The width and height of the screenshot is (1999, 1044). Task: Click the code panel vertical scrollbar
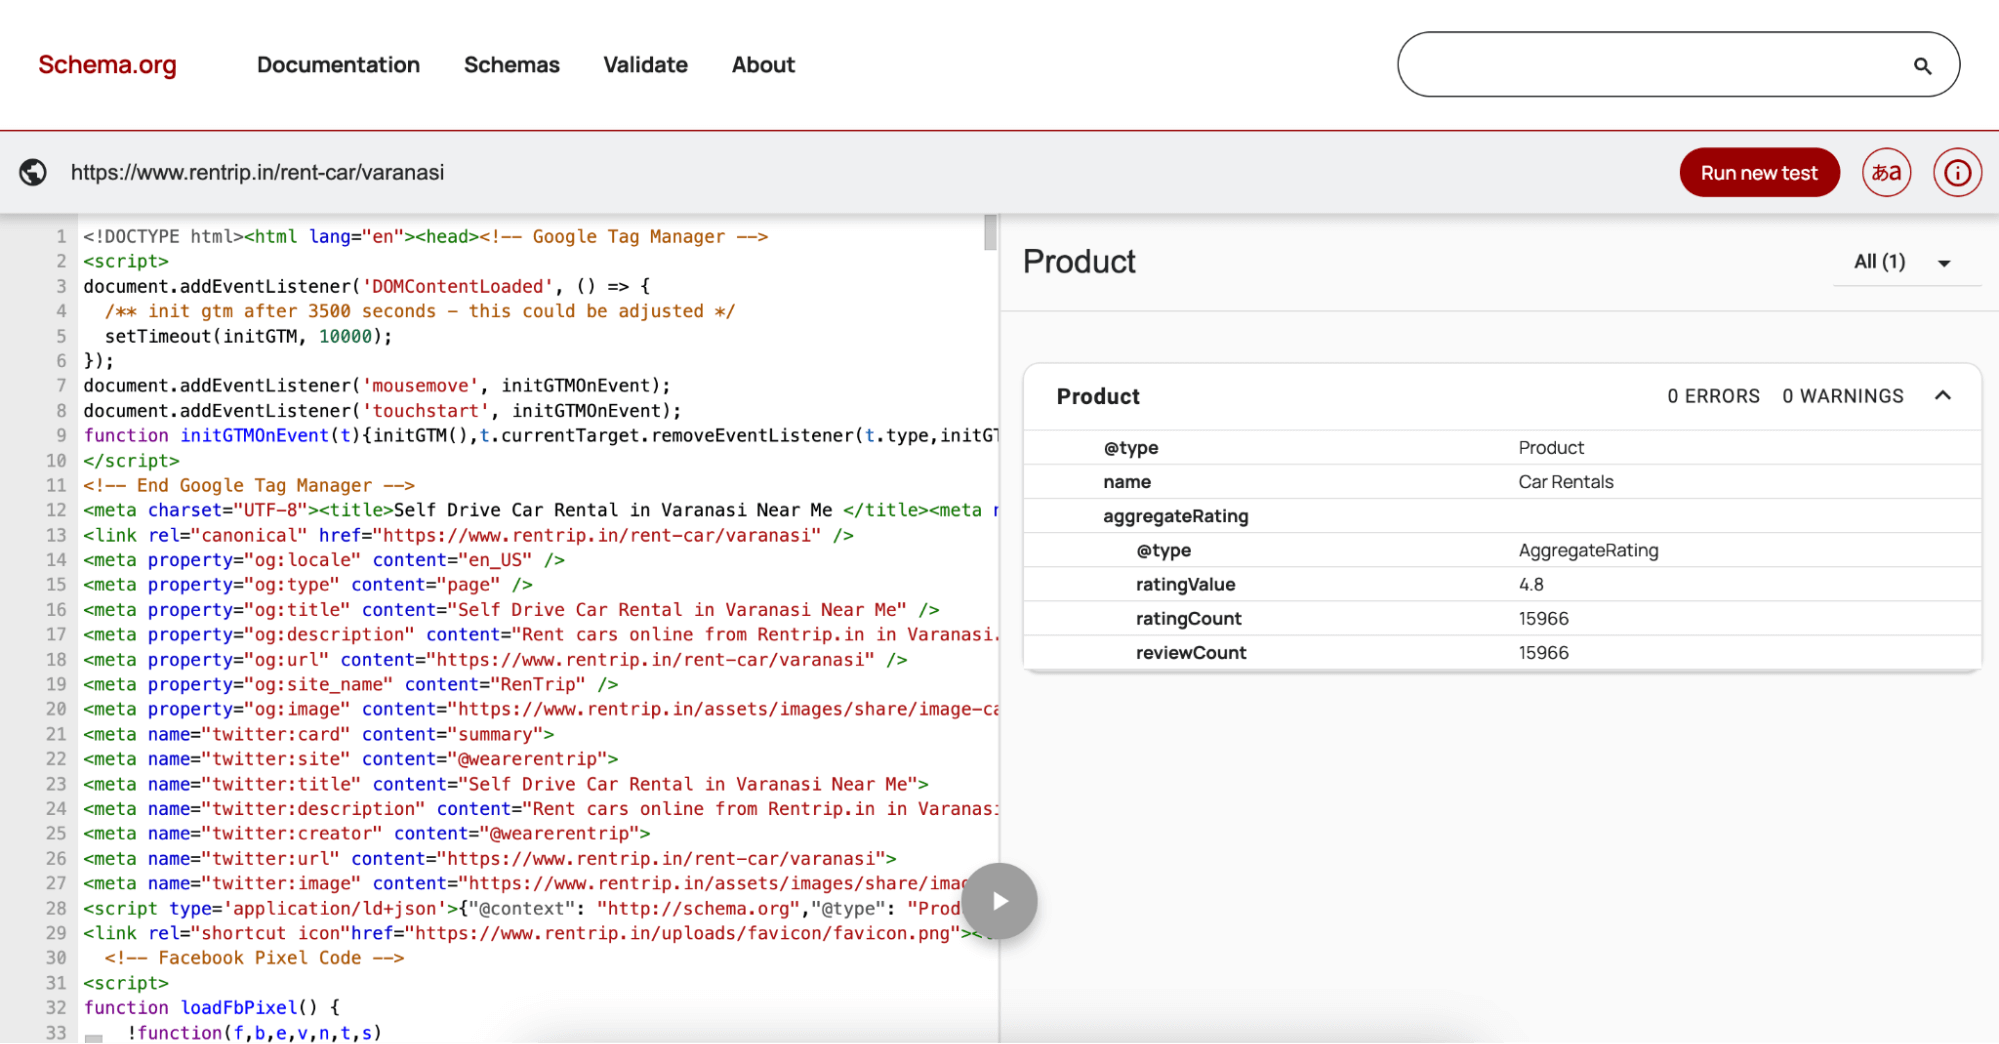tap(990, 233)
